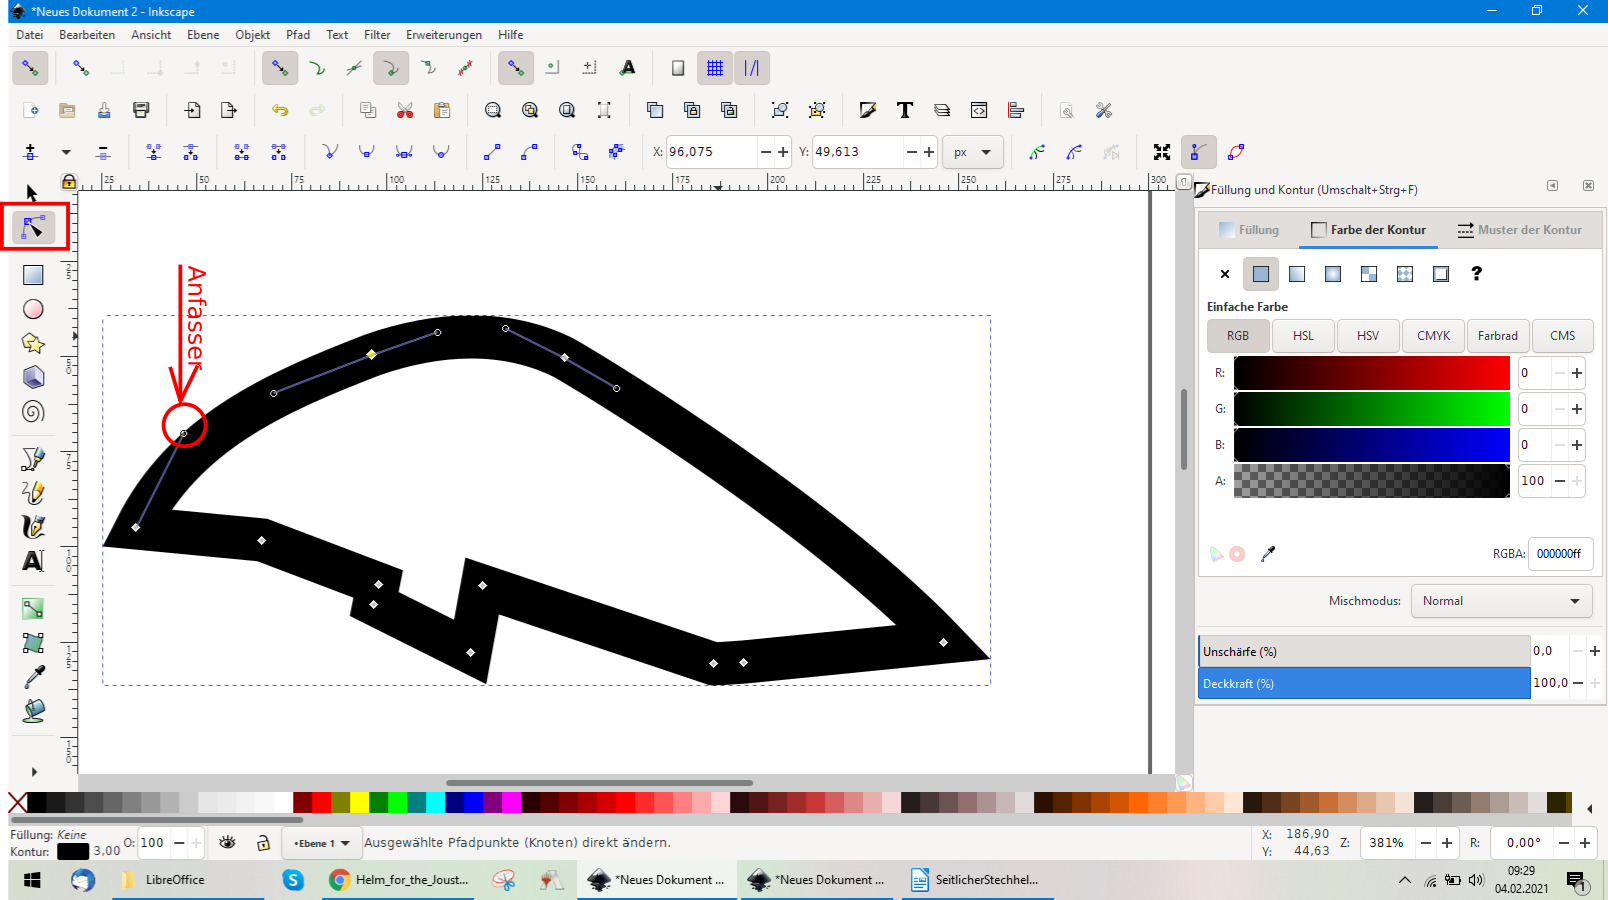Select the Circle/Ellipse tool

tap(33, 309)
